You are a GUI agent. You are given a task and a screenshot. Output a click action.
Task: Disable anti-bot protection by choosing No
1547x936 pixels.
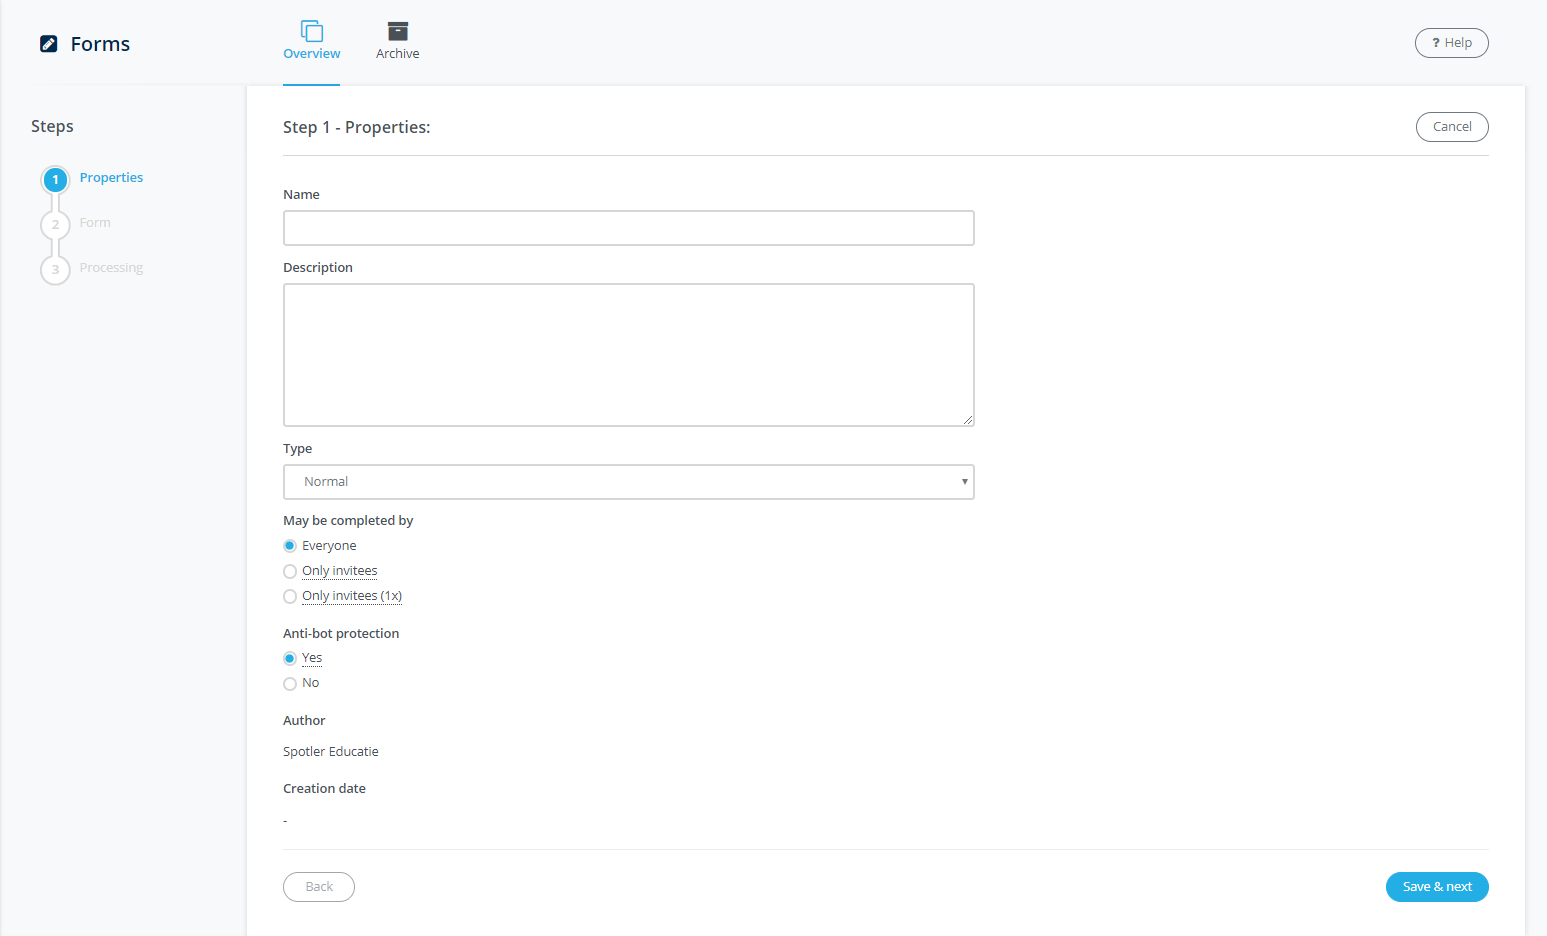point(290,684)
